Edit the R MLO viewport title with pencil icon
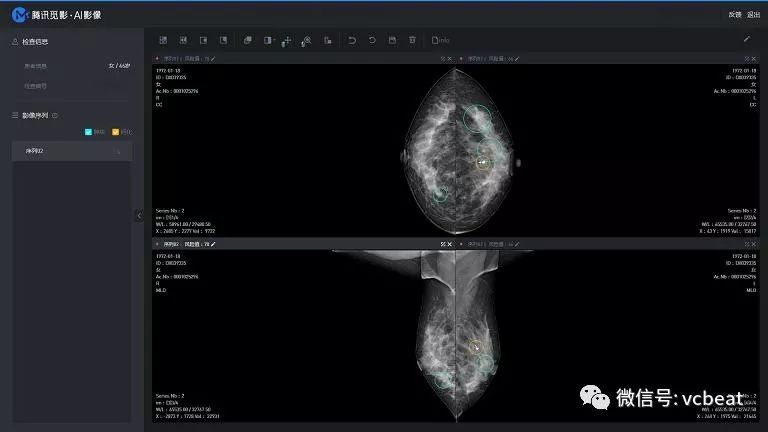Image resolution: width=768 pixels, height=432 pixels. (x=213, y=244)
